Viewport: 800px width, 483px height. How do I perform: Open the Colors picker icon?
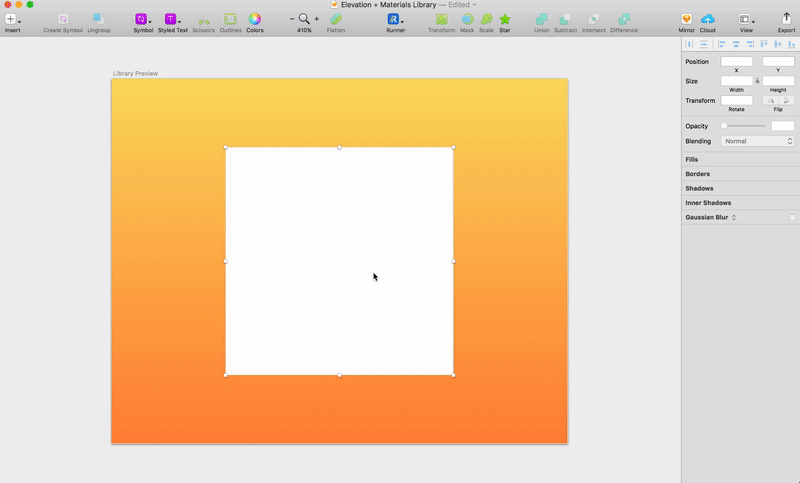pyautogui.click(x=255, y=19)
